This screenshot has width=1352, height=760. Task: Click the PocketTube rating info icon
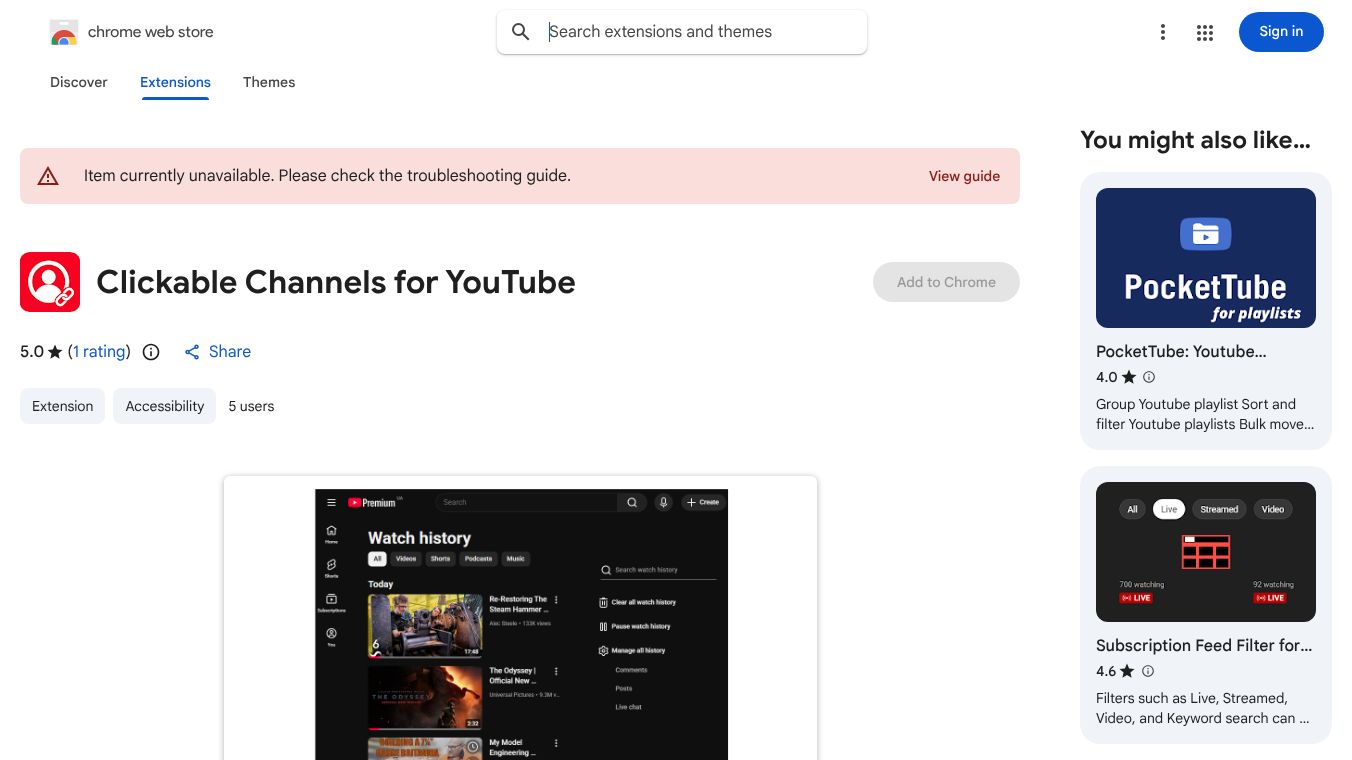[1149, 377]
